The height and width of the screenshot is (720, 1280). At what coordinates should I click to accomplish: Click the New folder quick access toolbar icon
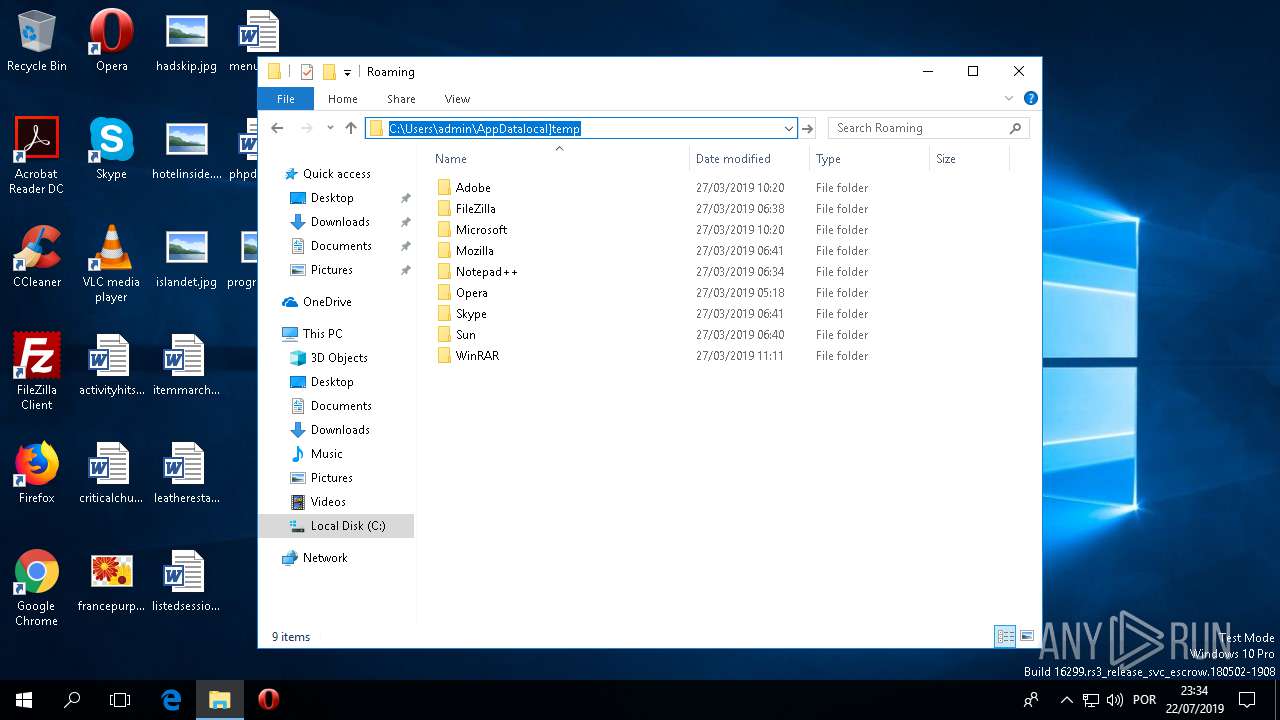328,72
